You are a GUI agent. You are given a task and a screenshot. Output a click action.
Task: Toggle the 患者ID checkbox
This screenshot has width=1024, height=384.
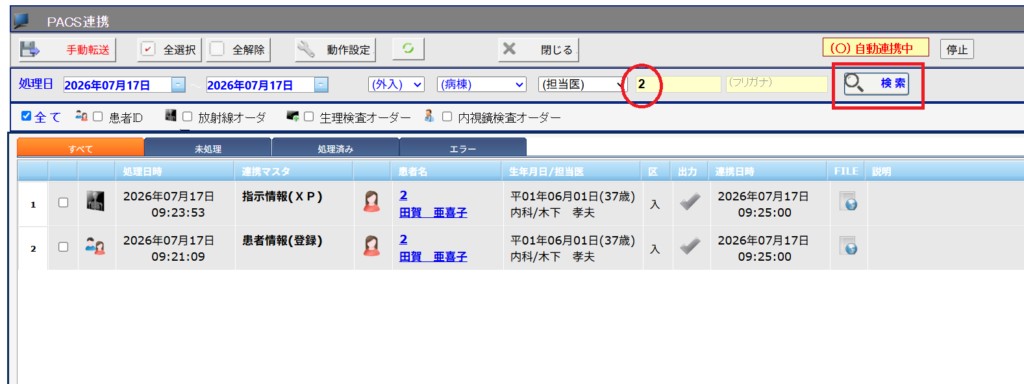click(x=98, y=118)
